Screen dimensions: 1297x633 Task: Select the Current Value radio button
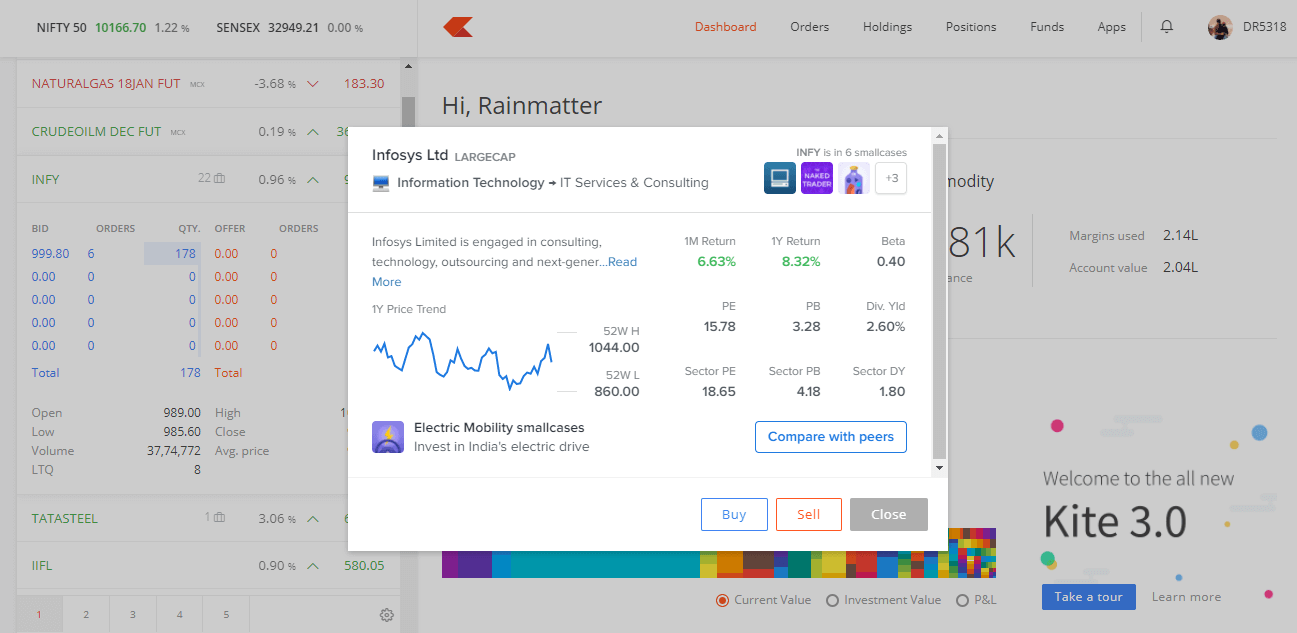(x=722, y=600)
